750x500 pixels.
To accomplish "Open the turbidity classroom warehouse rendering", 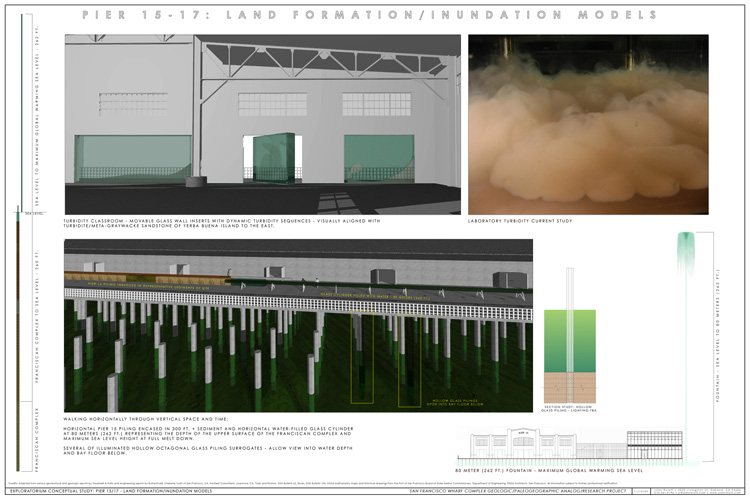I will 263,124.
